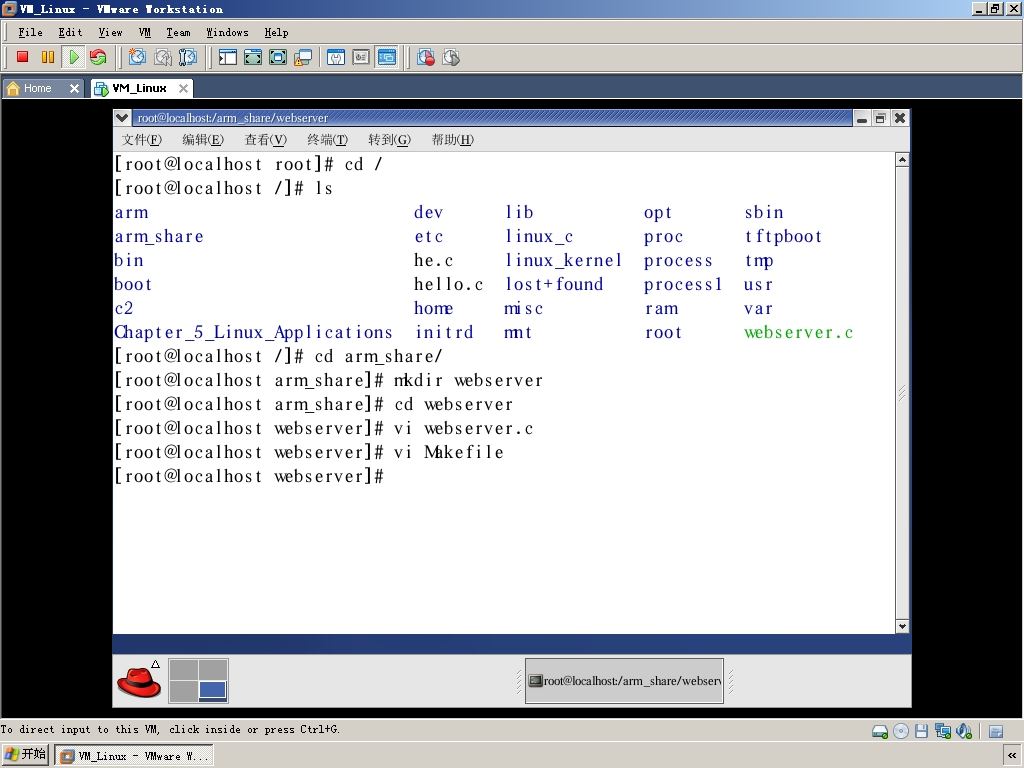Click the sound device status icon
The image size is (1024, 768).
(x=963, y=731)
